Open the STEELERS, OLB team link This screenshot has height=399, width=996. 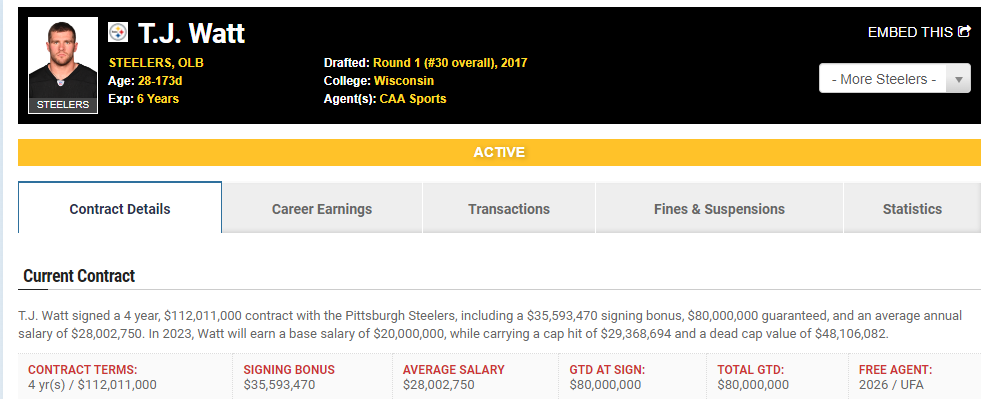[x=156, y=63]
